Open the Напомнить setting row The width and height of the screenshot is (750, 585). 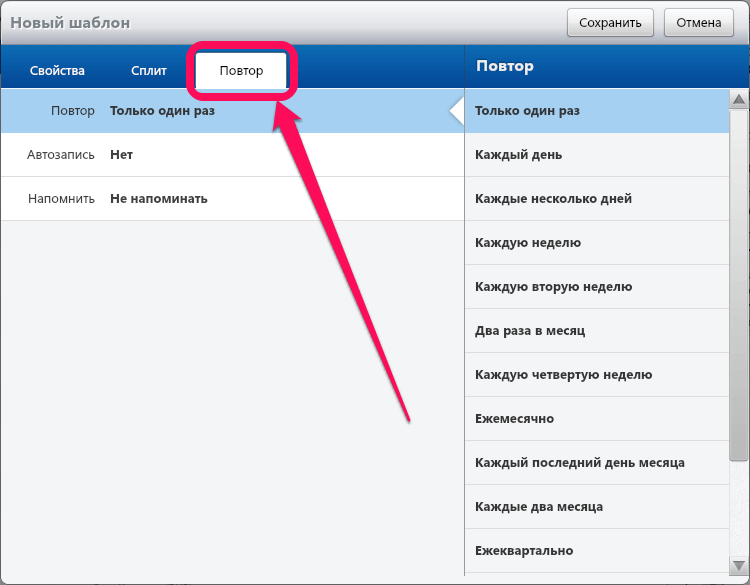coord(232,199)
